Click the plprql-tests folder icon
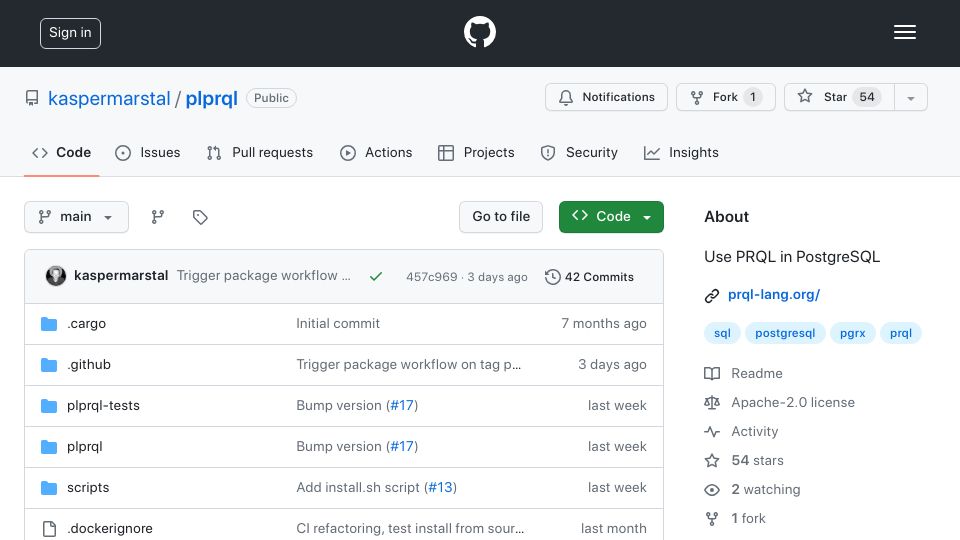 49,405
